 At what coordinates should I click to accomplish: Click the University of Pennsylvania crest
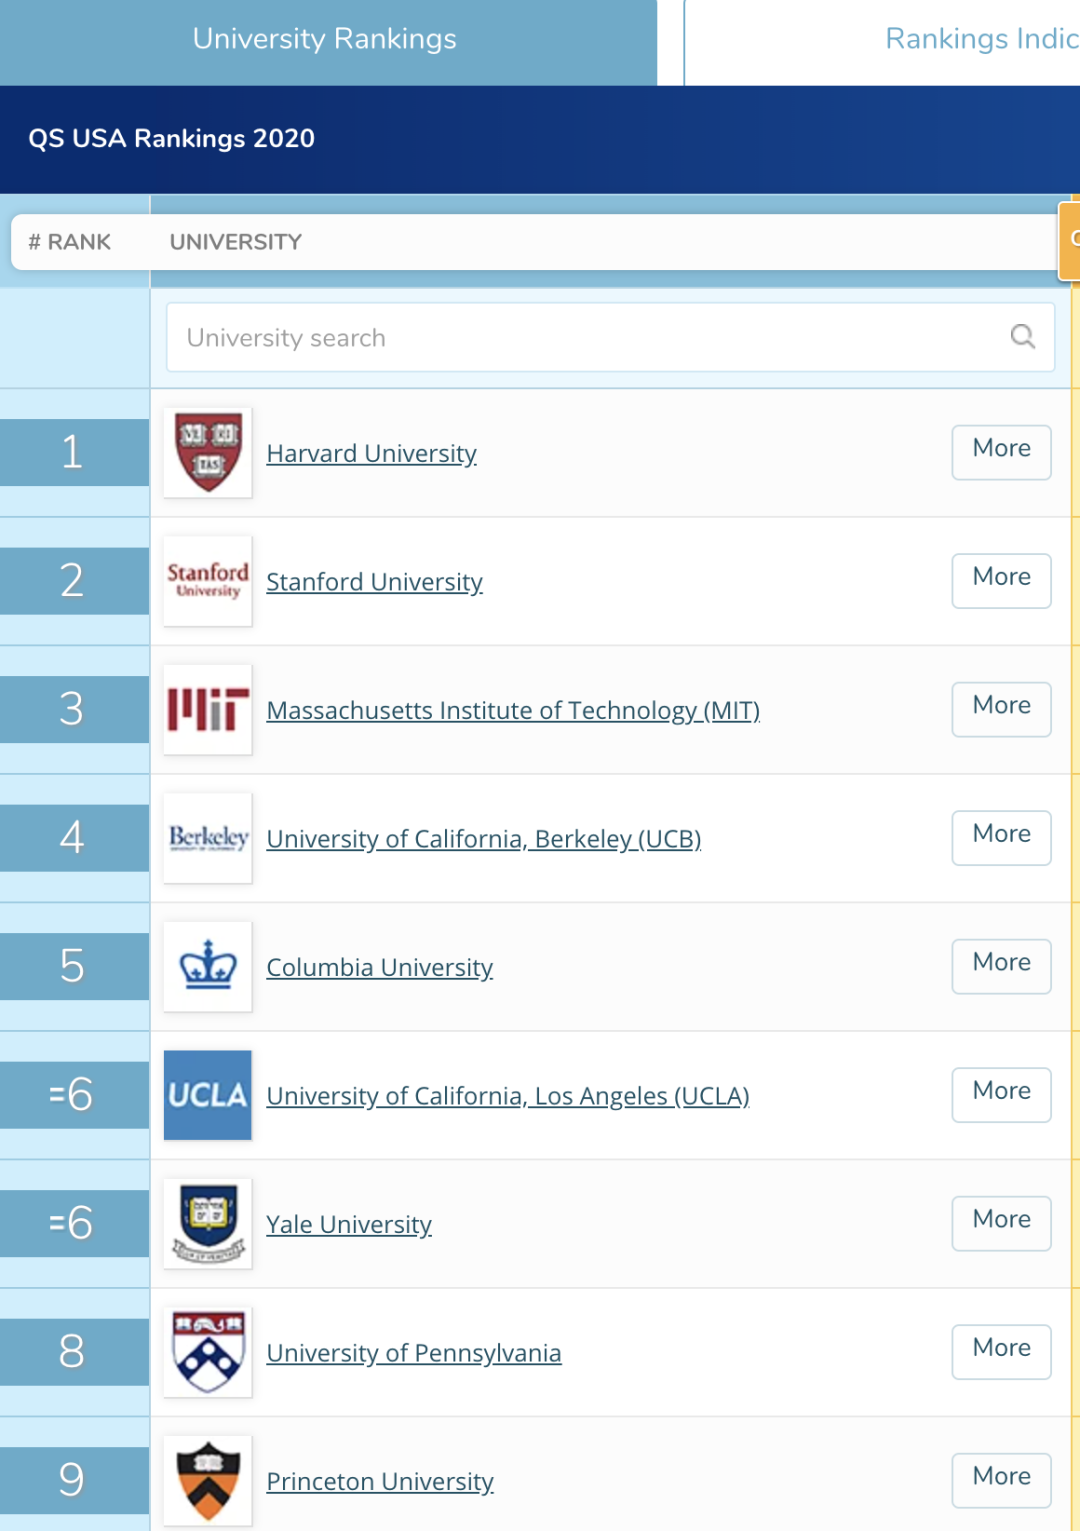[208, 1352]
